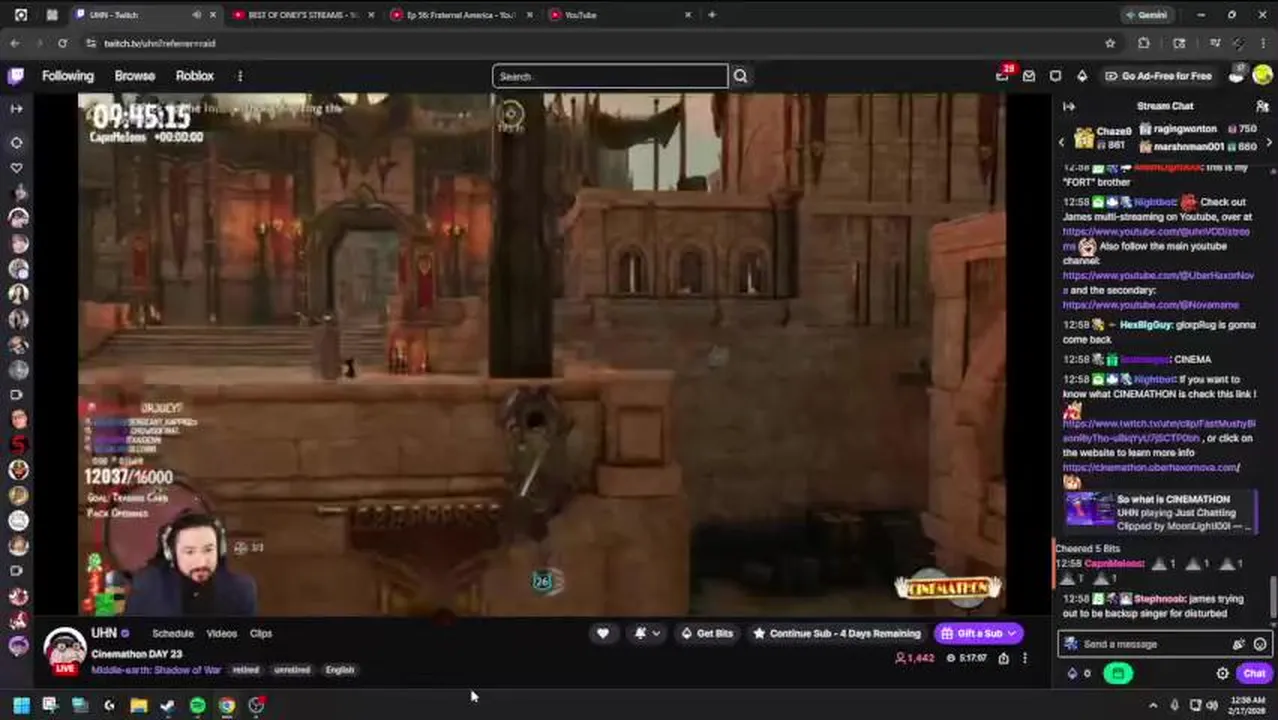The height and width of the screenshot is (720, 1278).
Task: Open File Explorer from taskbar
Action: (139, 705)
